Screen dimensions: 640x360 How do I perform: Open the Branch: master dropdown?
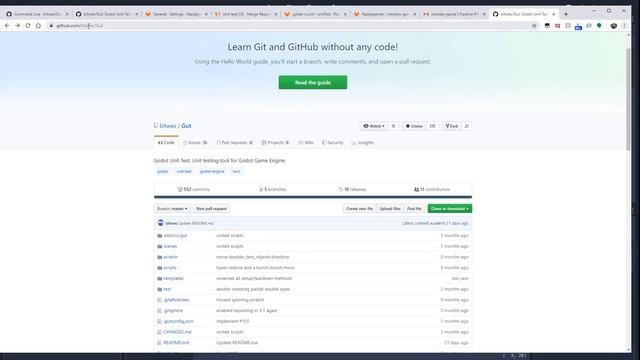coord(172,209)
